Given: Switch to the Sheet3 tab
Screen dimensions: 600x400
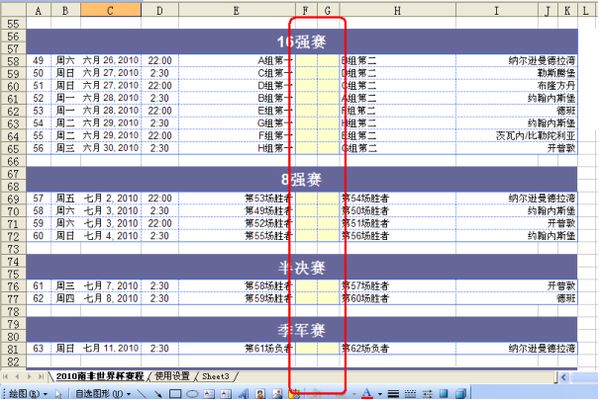Looking at the screenshot, I should (x=218, y=376).
